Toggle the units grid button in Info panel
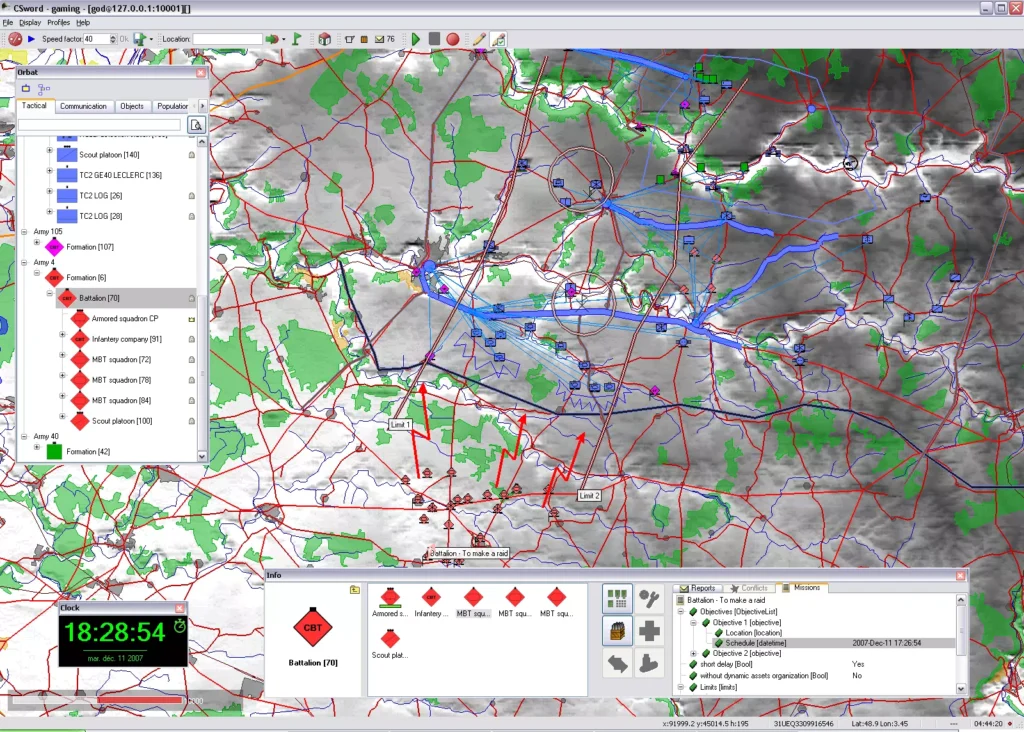Image resolution: width=1024 pixels, height=732 pixels. [617, 600]
